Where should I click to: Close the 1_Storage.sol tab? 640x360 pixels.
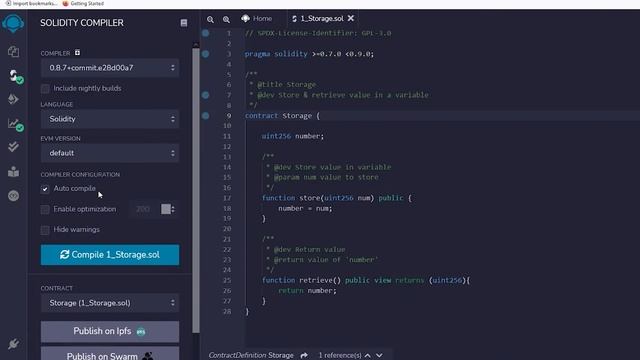tap(351, 18)
